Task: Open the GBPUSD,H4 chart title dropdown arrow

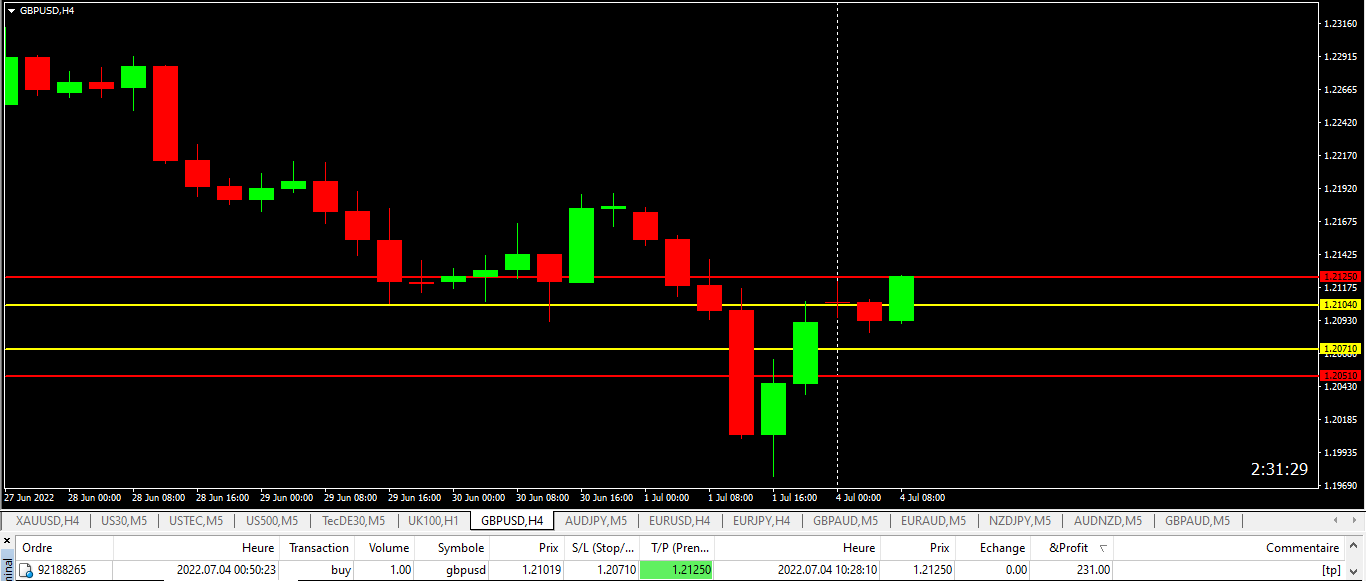Action: (11, 10)
